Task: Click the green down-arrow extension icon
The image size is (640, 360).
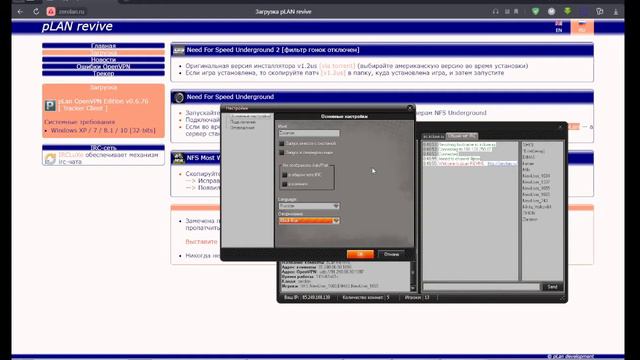Action: (x=567, y=12)
